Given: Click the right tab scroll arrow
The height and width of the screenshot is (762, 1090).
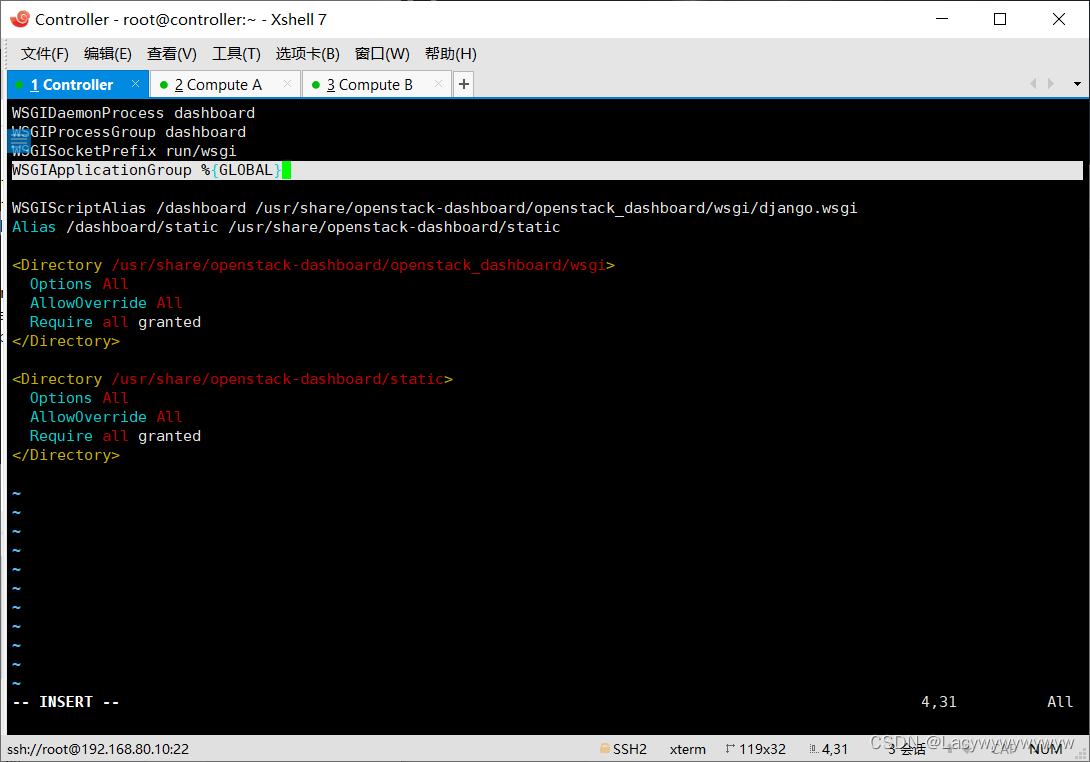Looking at the screenshot, I should click(x=1052, y=84).
